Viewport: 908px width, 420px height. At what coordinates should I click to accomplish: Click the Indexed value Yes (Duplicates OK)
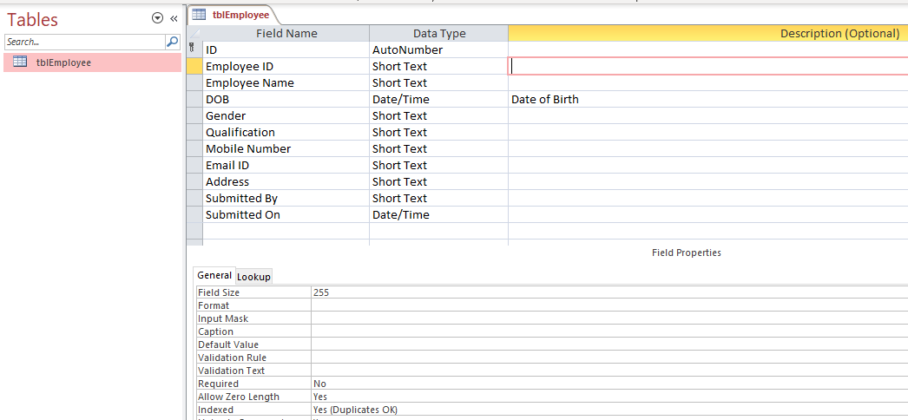[609, 410]
